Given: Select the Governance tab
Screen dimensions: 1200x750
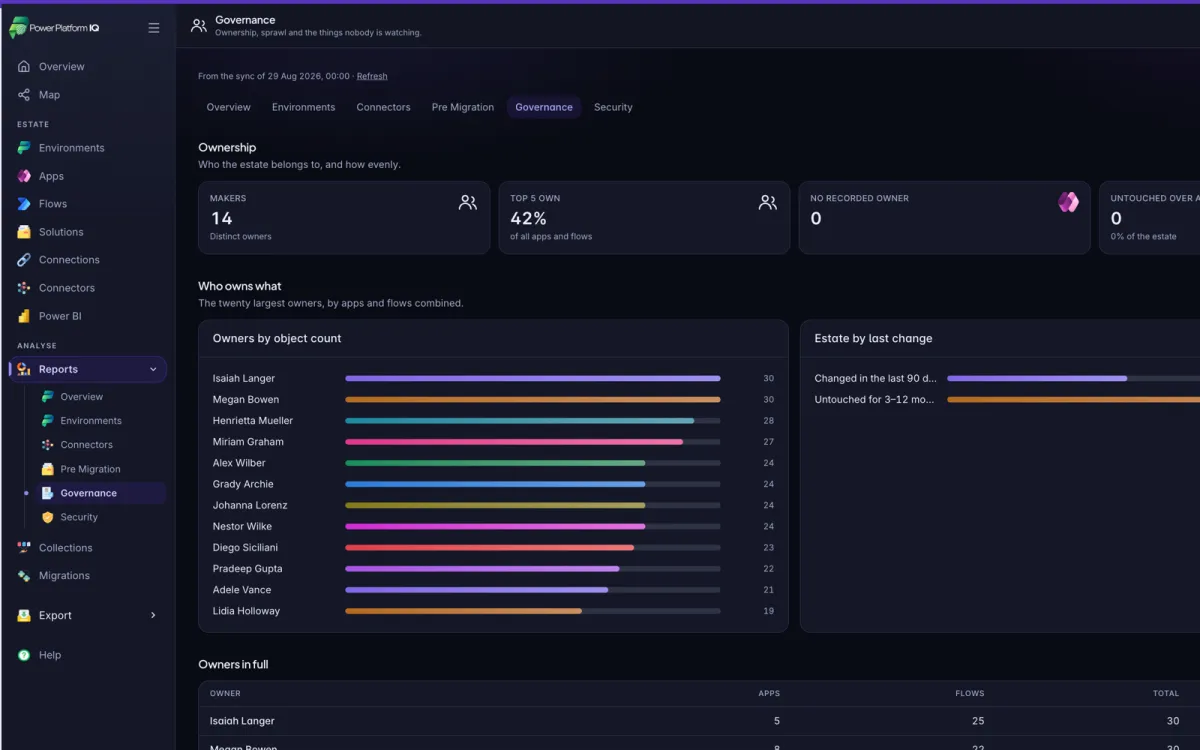Looking at the screenshot, I should click(544, 107).
